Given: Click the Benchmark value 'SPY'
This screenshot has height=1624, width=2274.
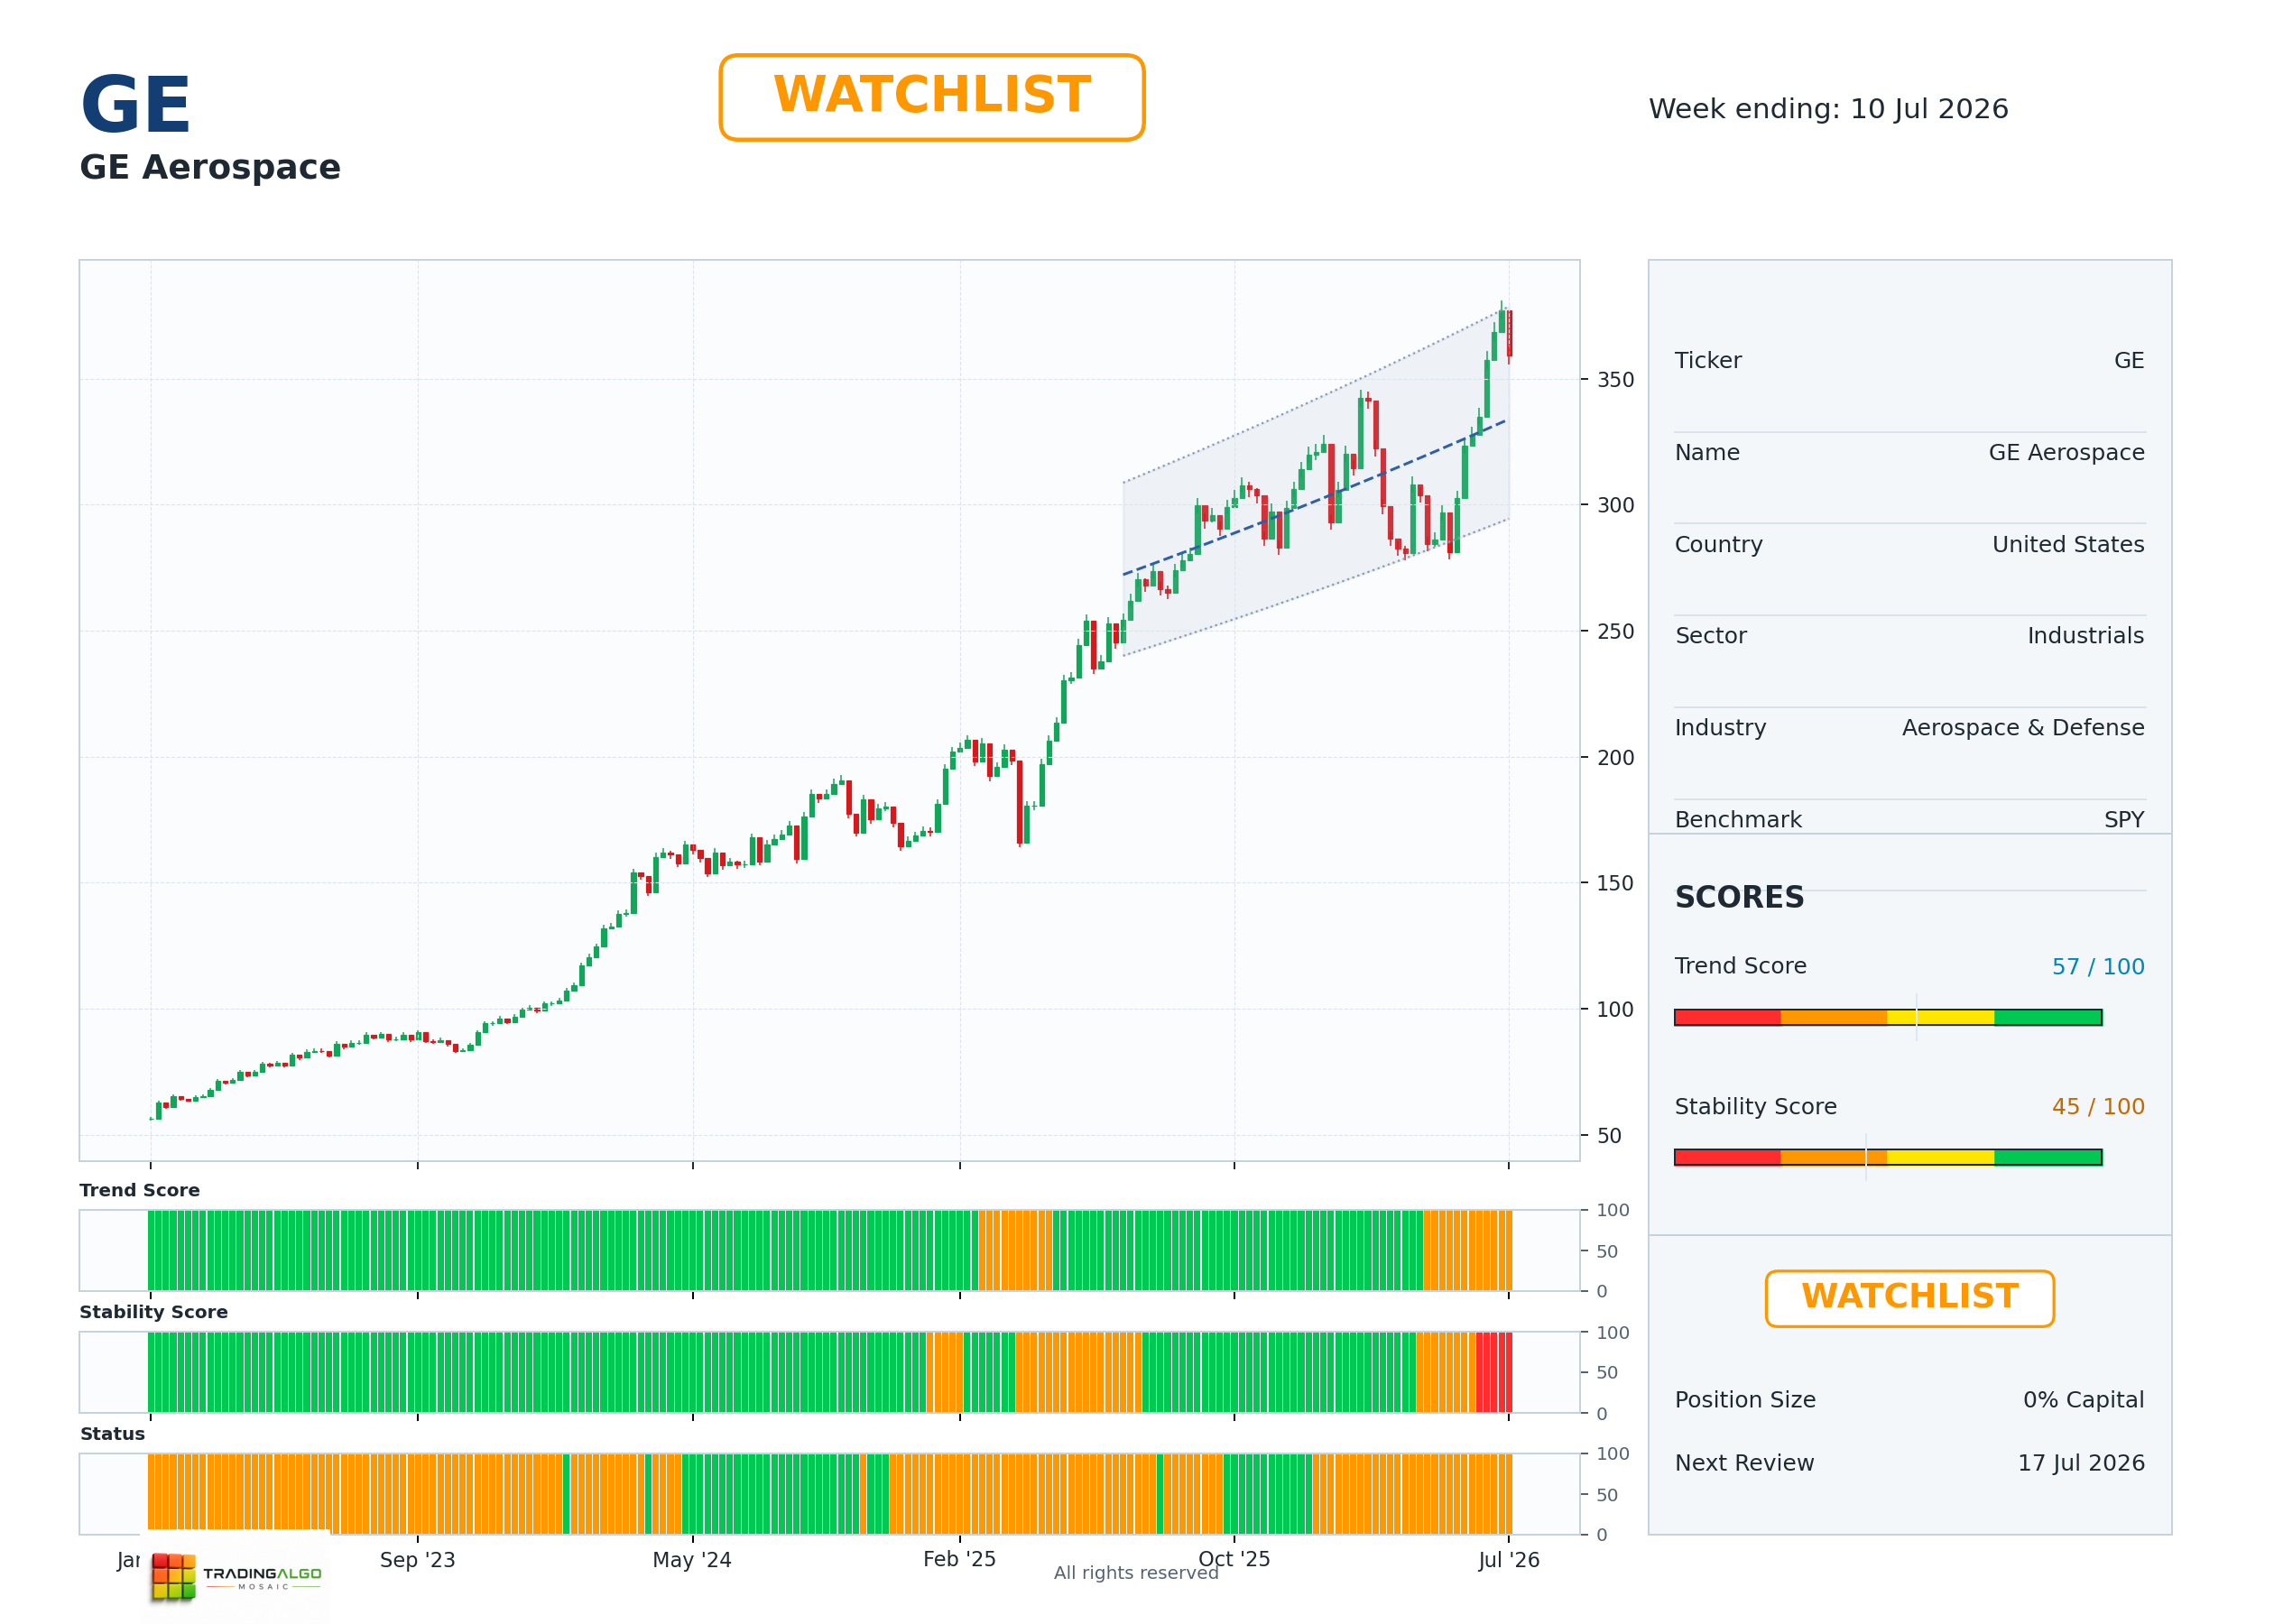Looking at the screenshot, I should [x=2124, y=819].
